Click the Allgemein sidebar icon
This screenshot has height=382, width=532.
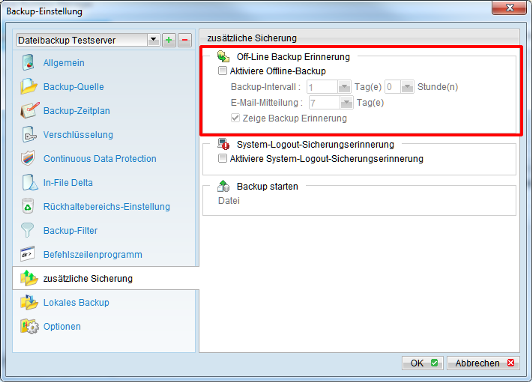coord(28,63)
